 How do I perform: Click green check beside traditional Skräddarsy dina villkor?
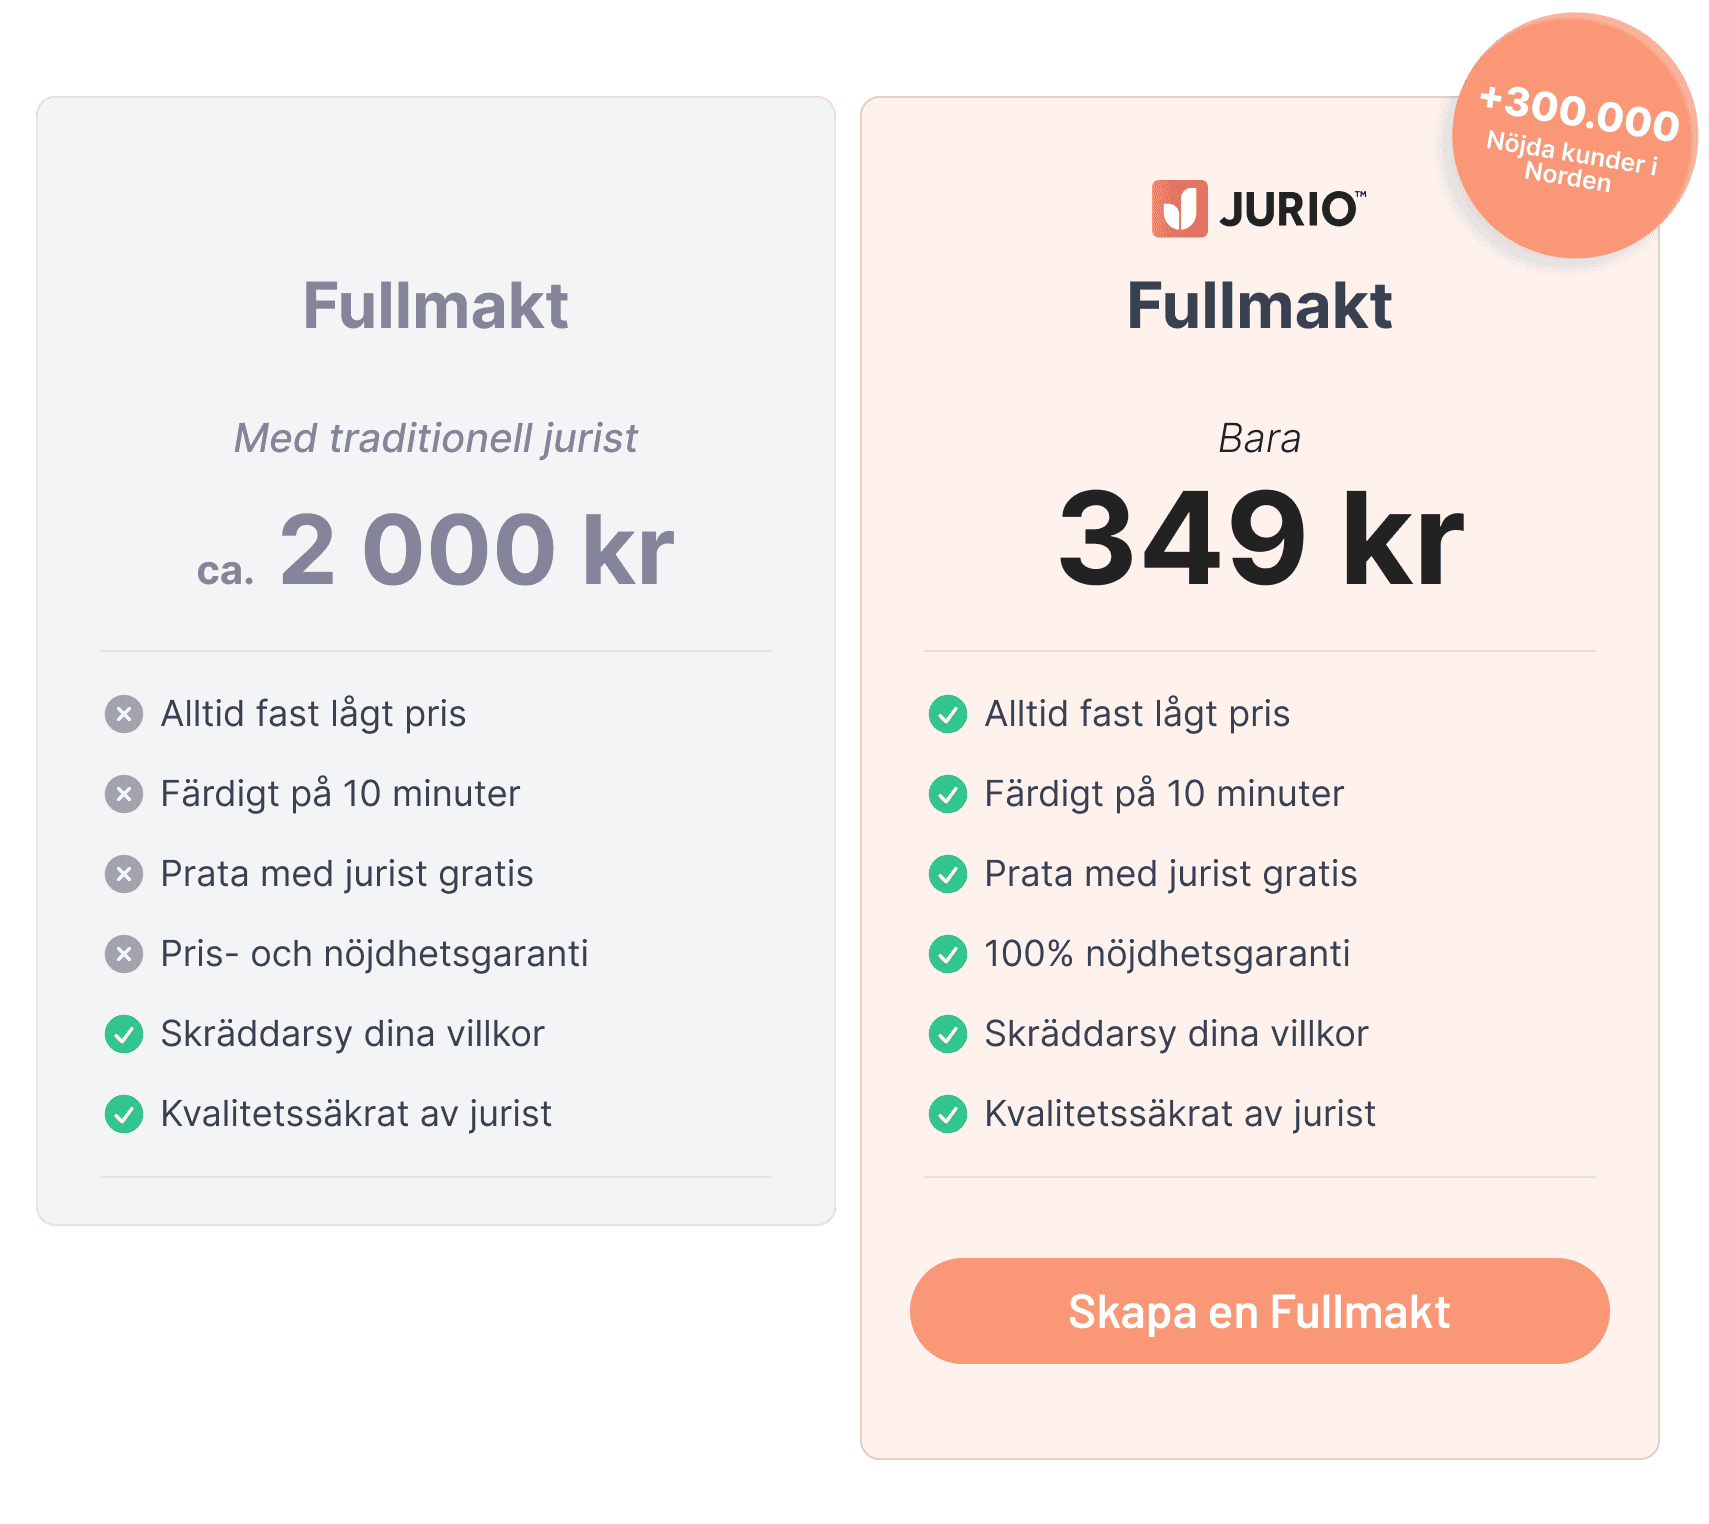(x=124, y=1034)
